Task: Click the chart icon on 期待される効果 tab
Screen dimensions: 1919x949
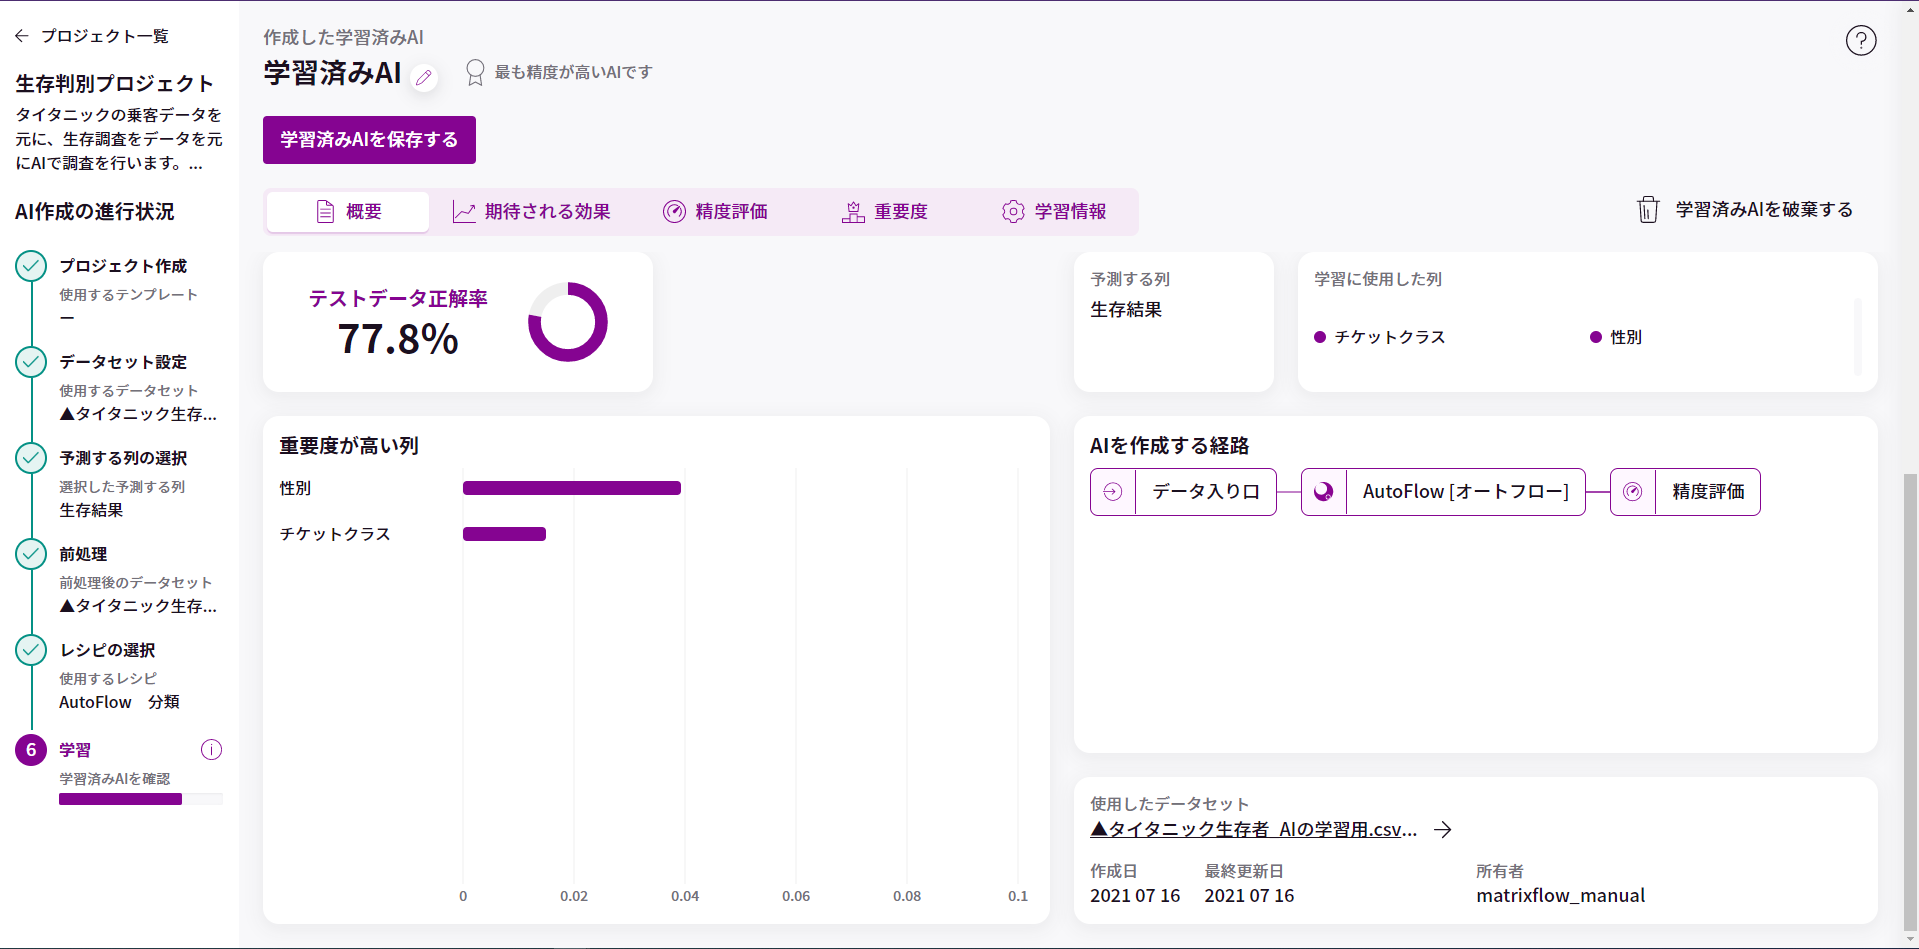Action: (464, 212)
